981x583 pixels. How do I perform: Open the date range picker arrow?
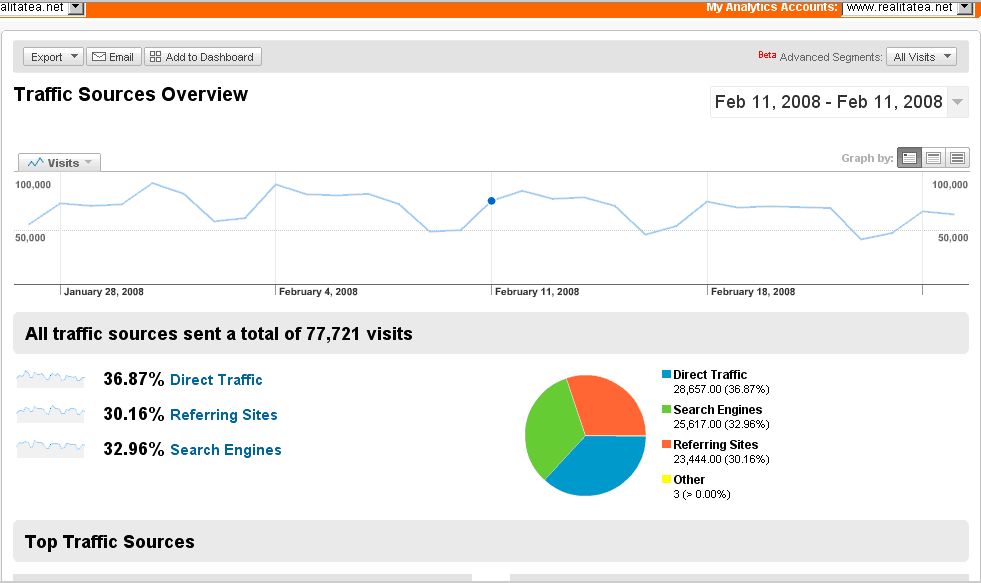(x=958, y=102)
